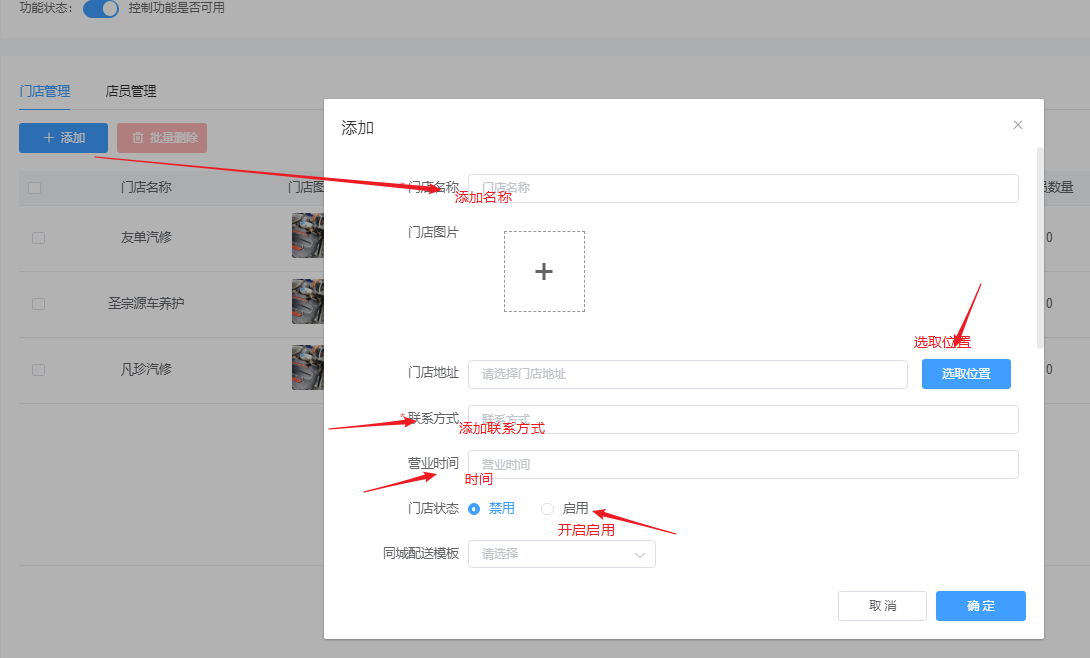1090x658 pixels.
Task: Expand the 请选择 combo box
Action: [561, 553]
